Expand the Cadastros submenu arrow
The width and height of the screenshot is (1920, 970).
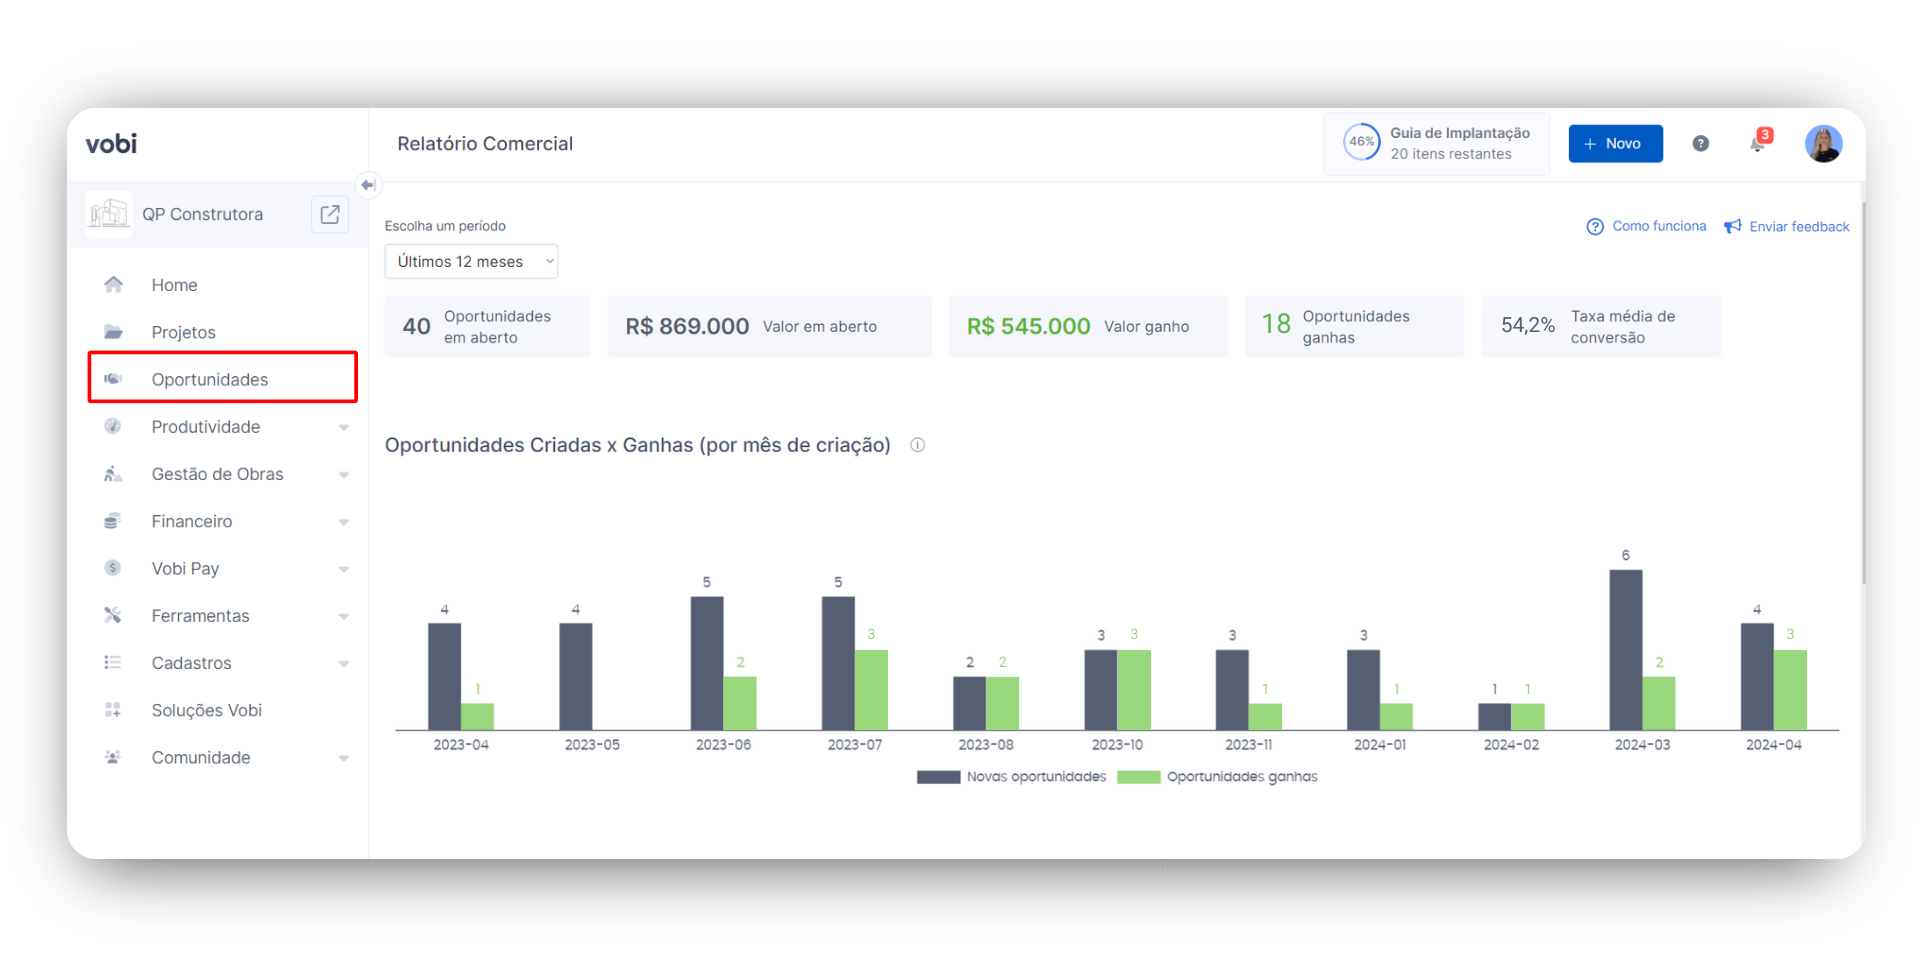click(x=344, y=664)
